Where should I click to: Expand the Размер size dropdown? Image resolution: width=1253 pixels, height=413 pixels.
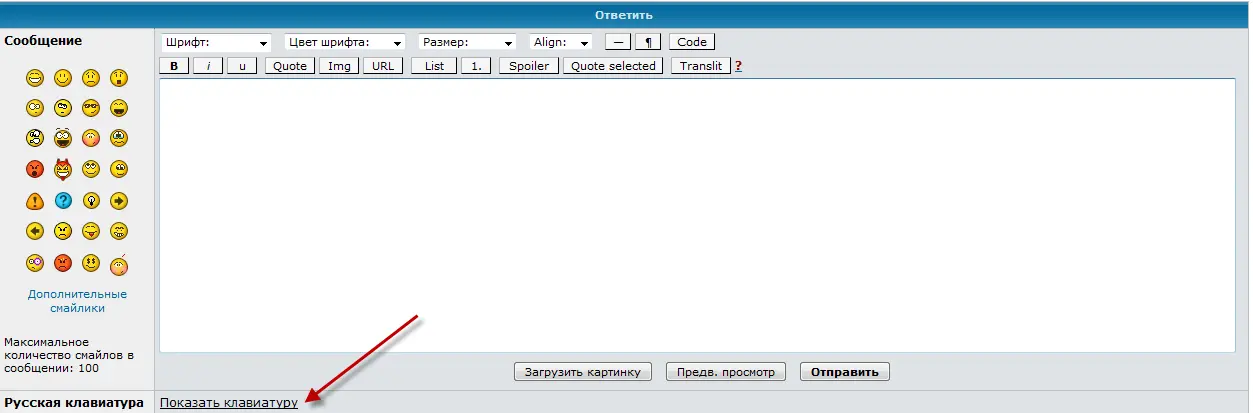467,42
